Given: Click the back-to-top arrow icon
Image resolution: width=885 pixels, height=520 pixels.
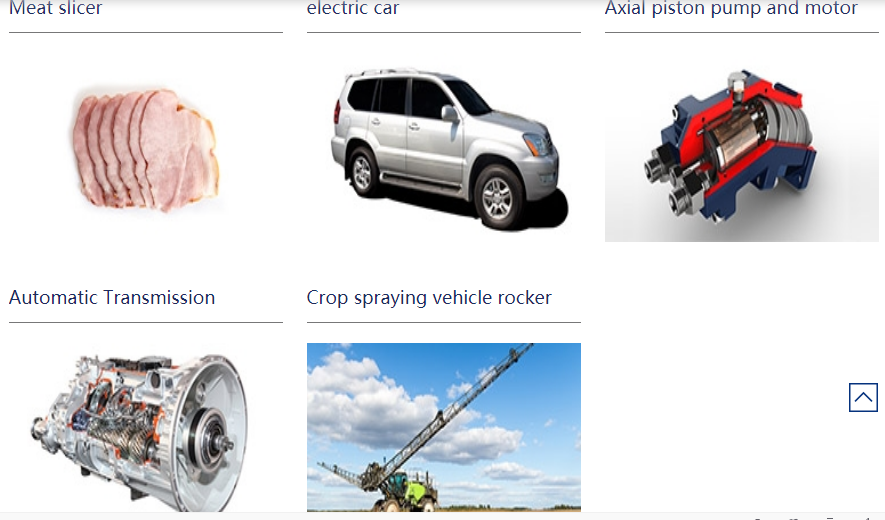Looking at the screenshot, I should (x=863, y=397).
